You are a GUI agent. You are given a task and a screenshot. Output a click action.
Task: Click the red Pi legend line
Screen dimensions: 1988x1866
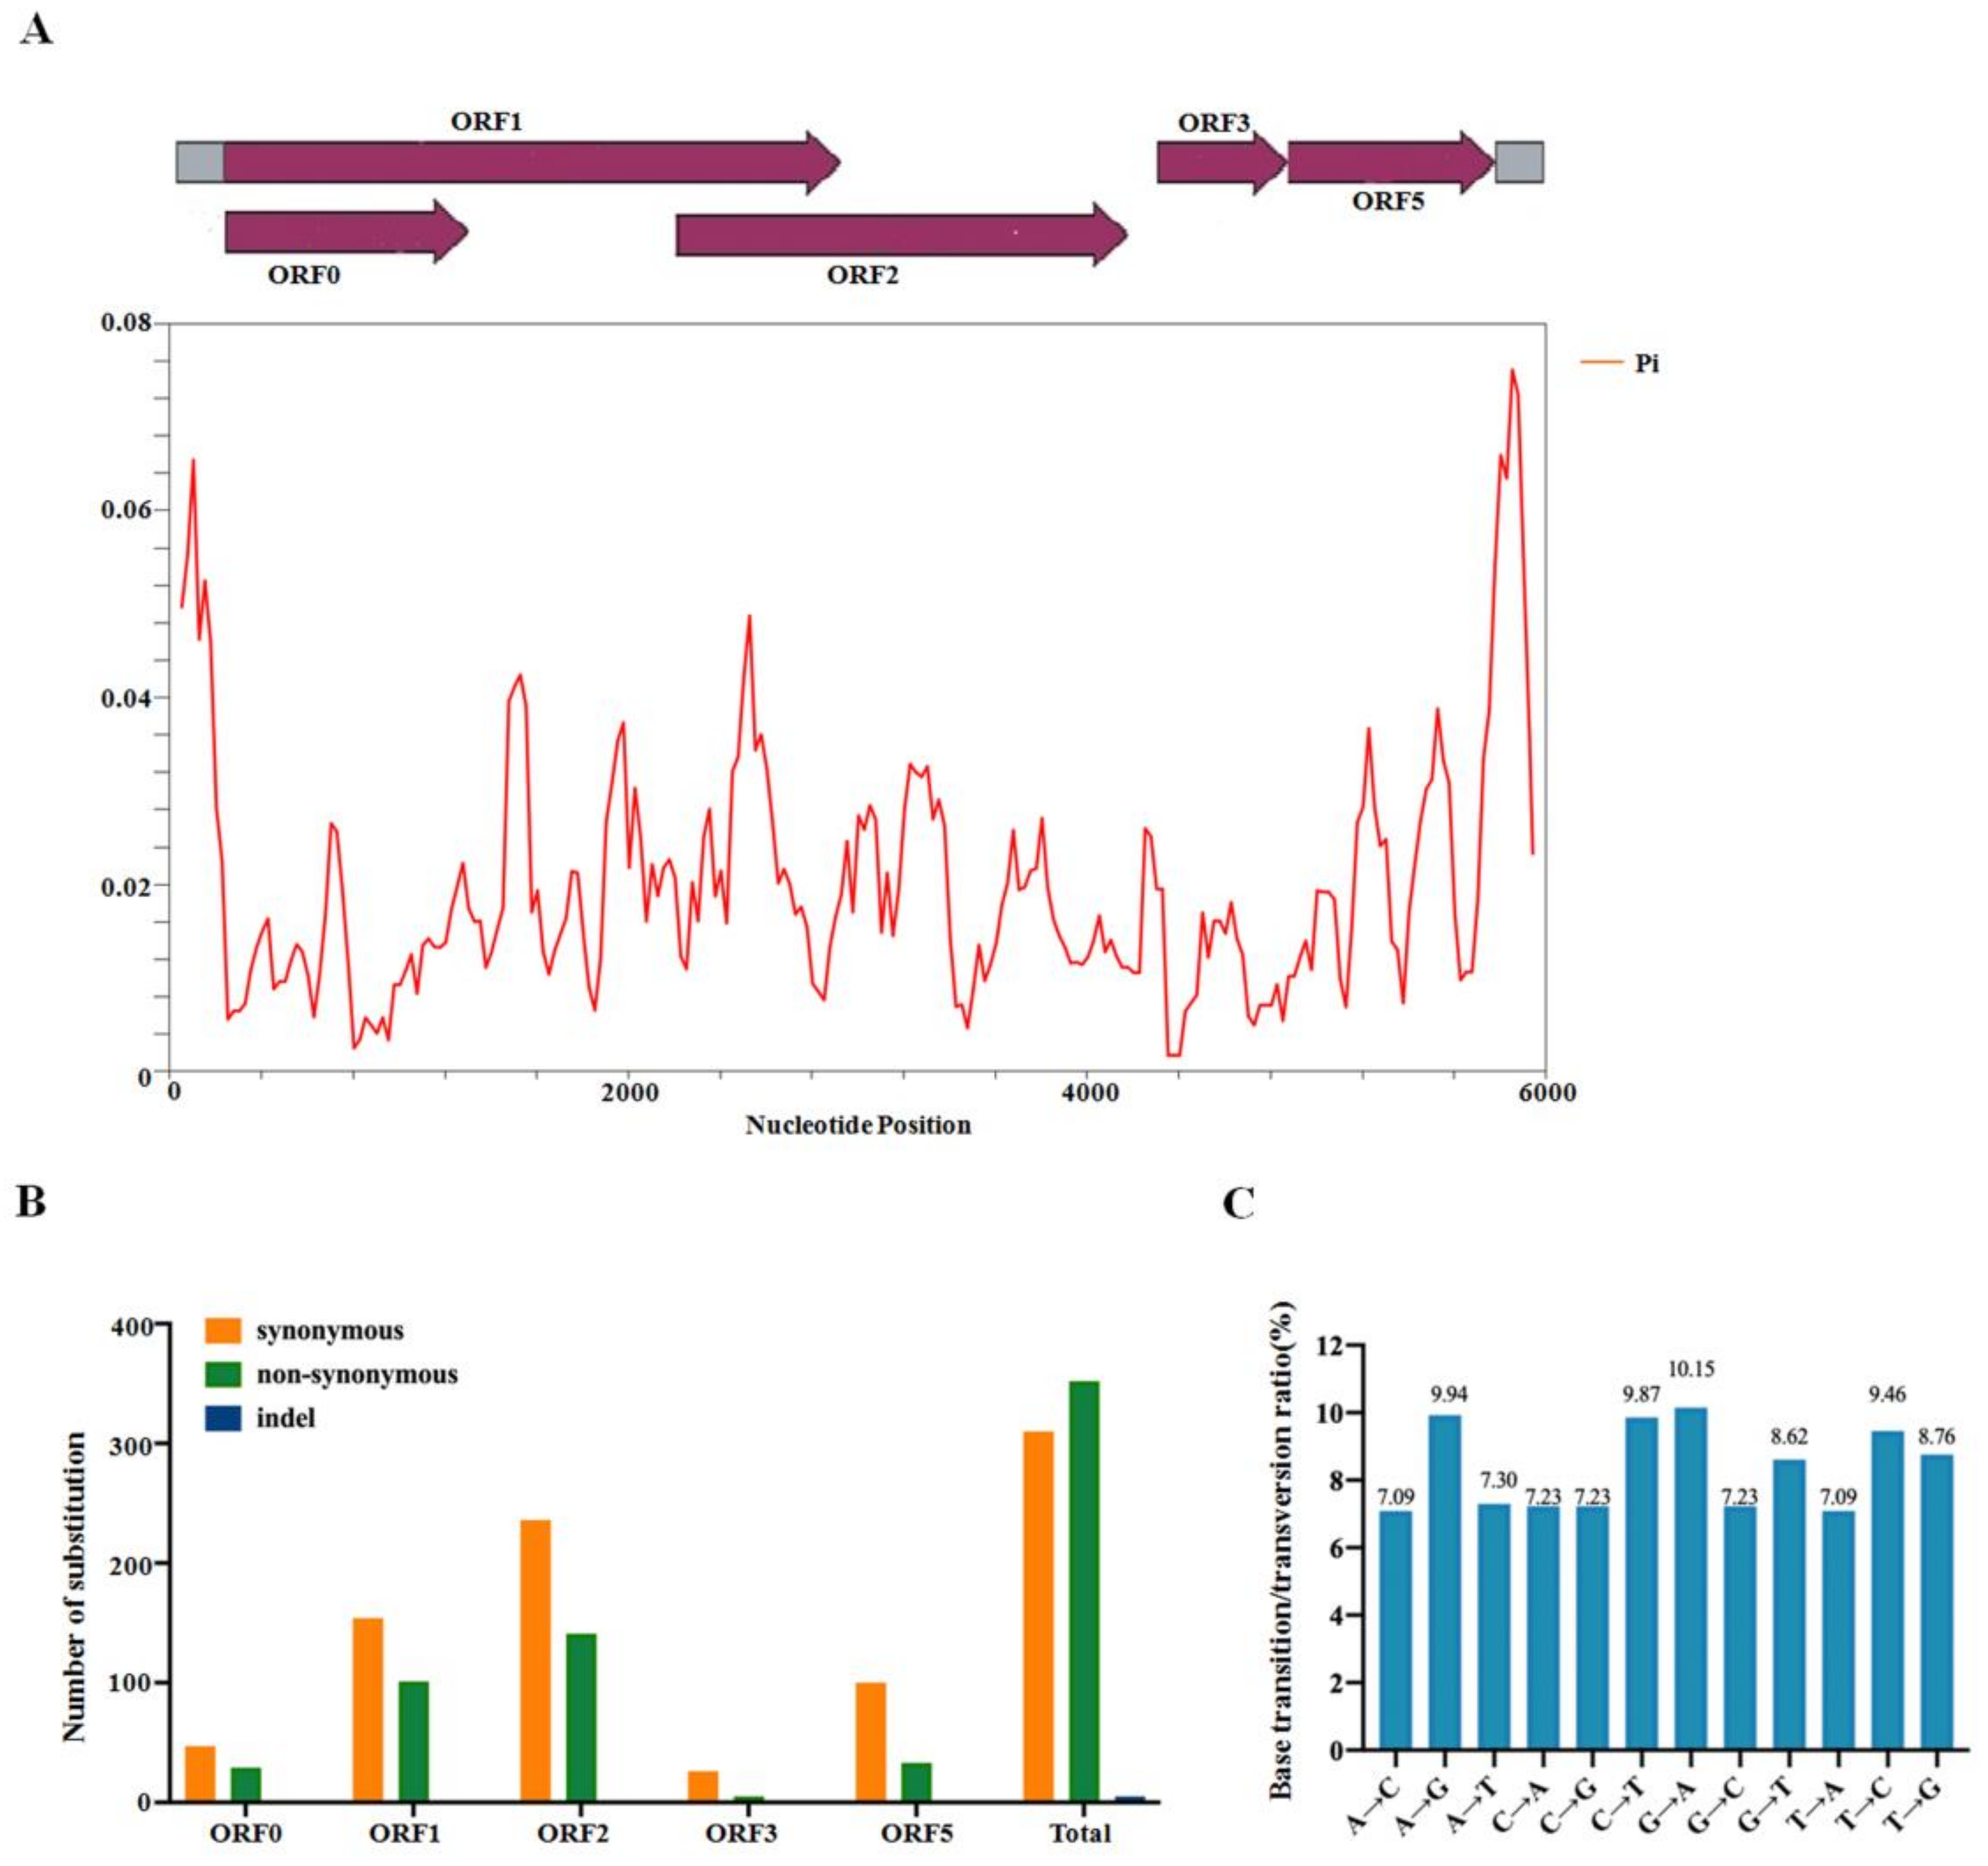point(1601,362)
